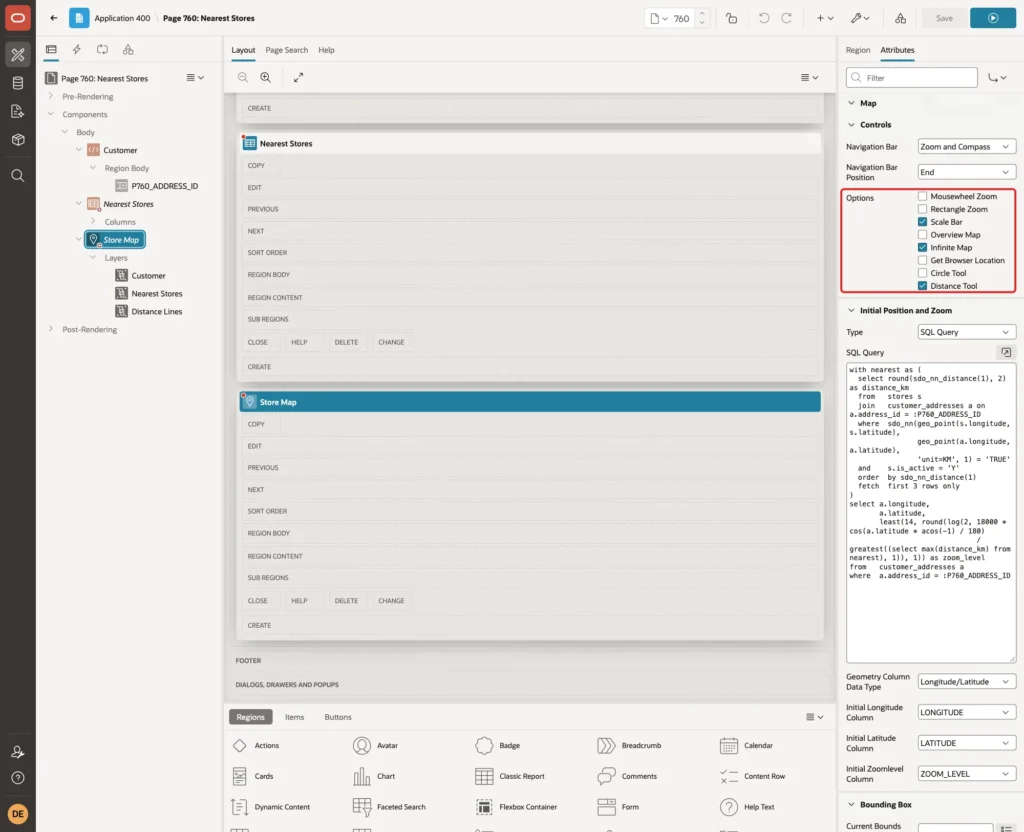Click the Application 400 page icon

(x=79, y=18)
